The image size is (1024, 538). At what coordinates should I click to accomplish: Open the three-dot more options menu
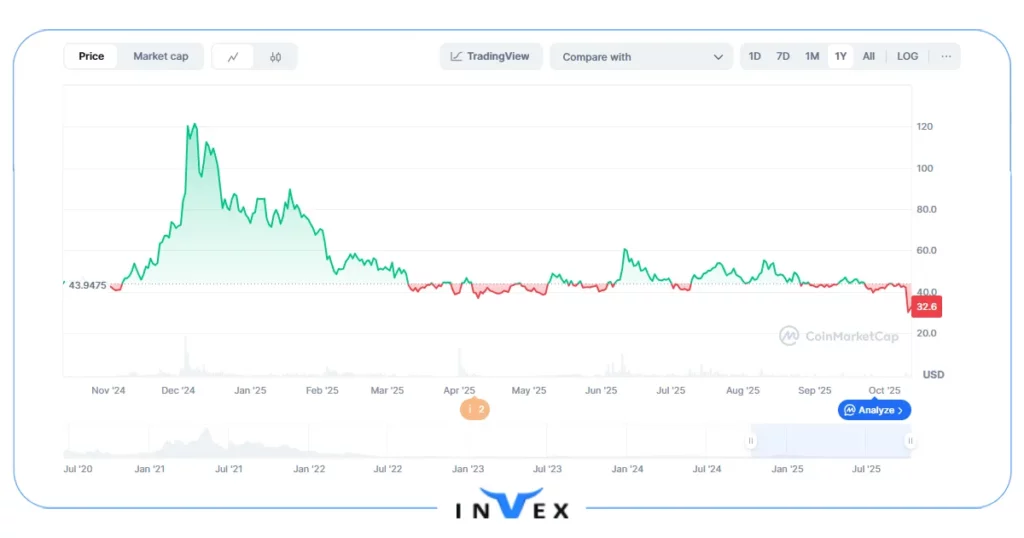tap(945, 57)
